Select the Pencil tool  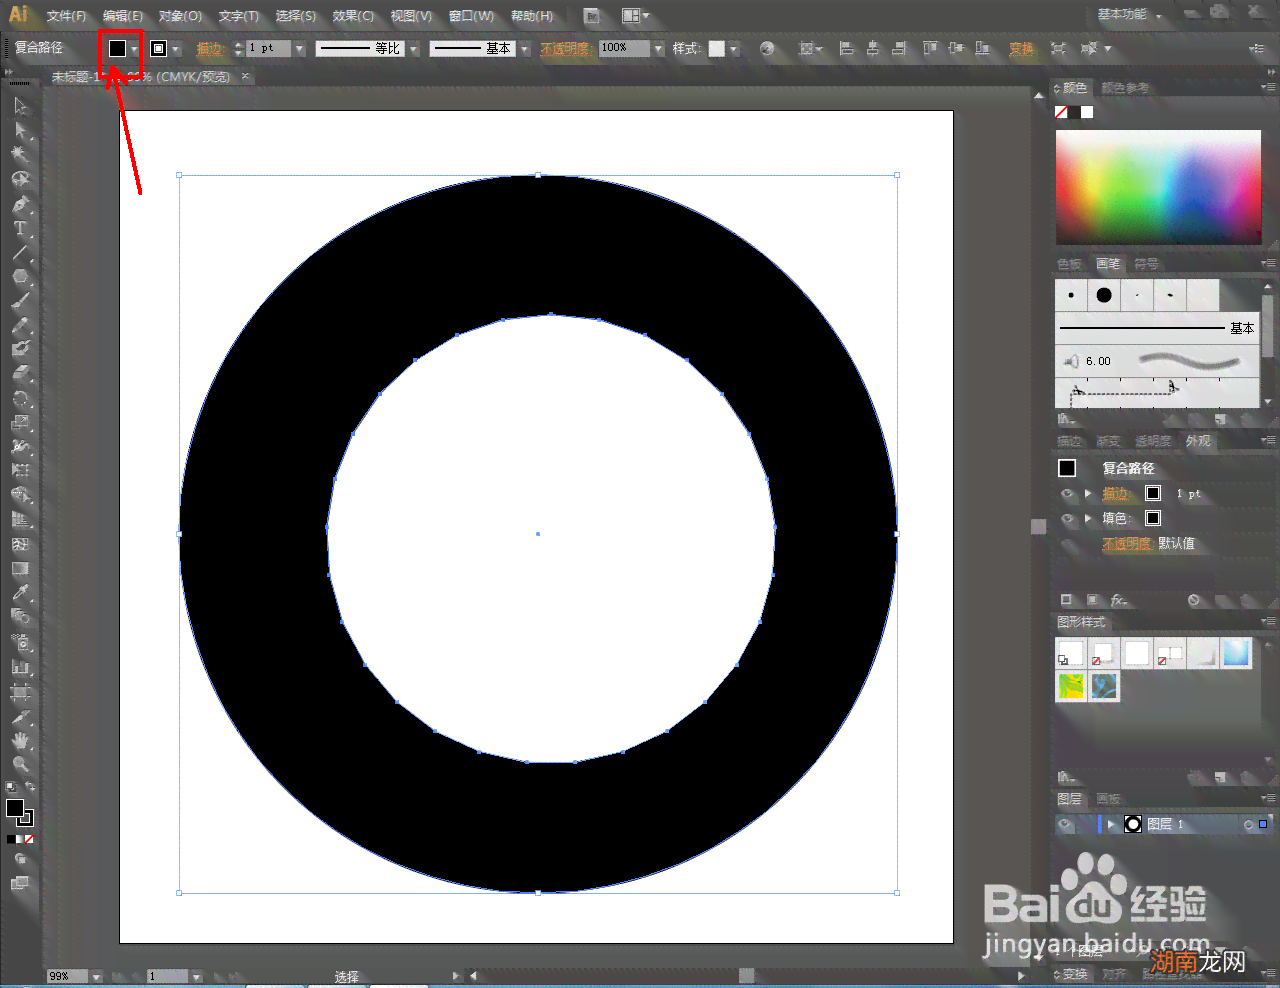(x=20, y=326)
